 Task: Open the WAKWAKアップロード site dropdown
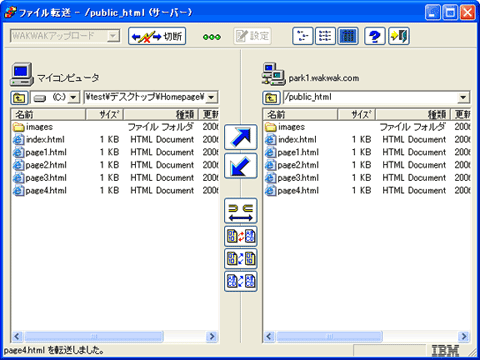pos(113,36)
